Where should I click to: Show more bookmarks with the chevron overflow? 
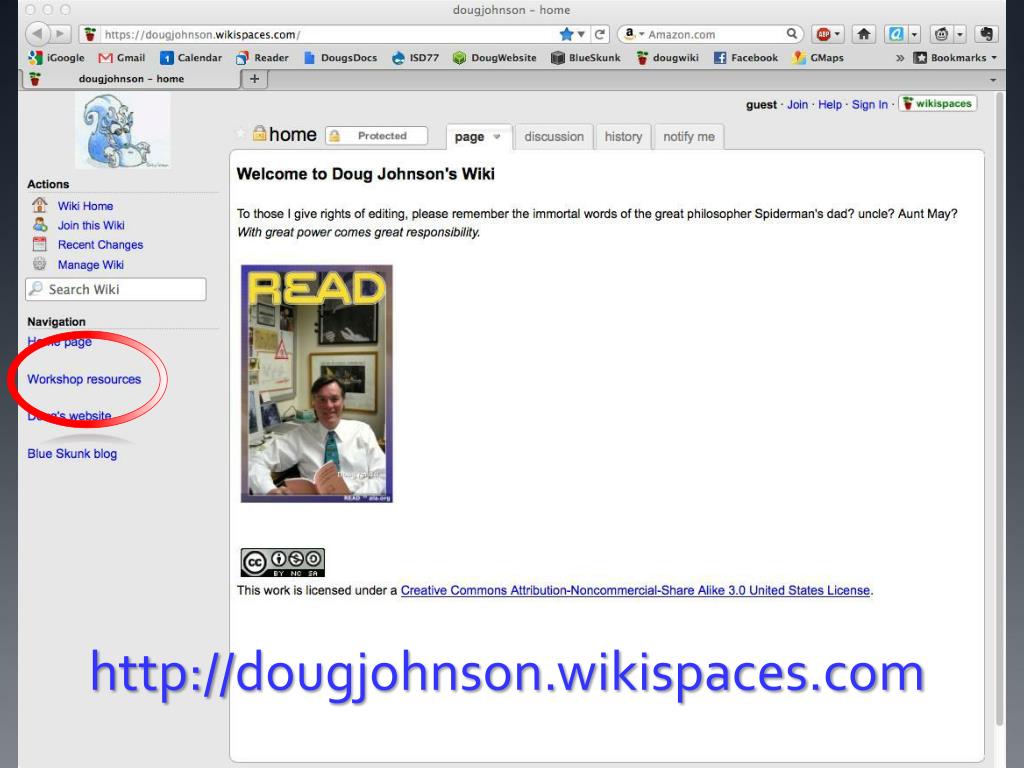900,57
